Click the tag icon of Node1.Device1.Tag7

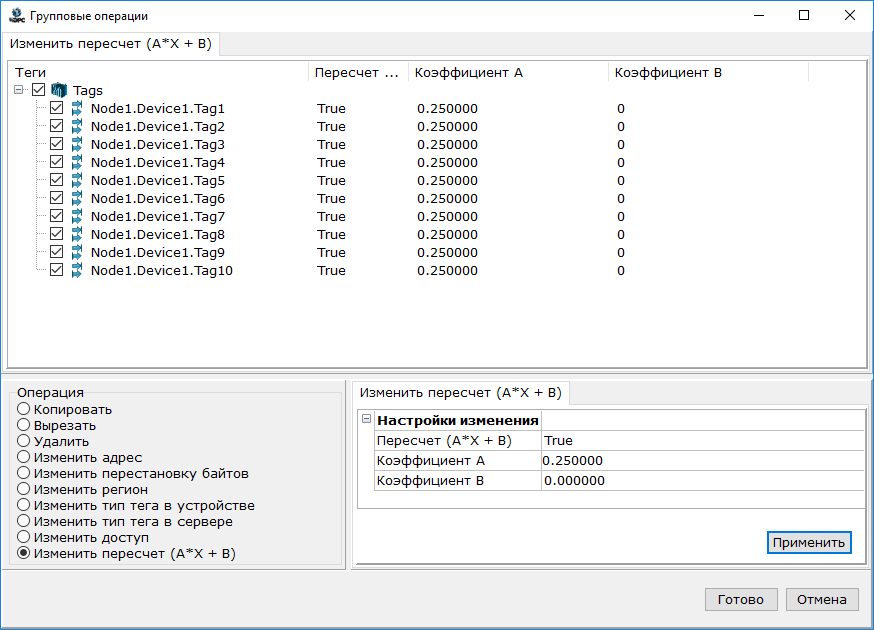point(77,216)
